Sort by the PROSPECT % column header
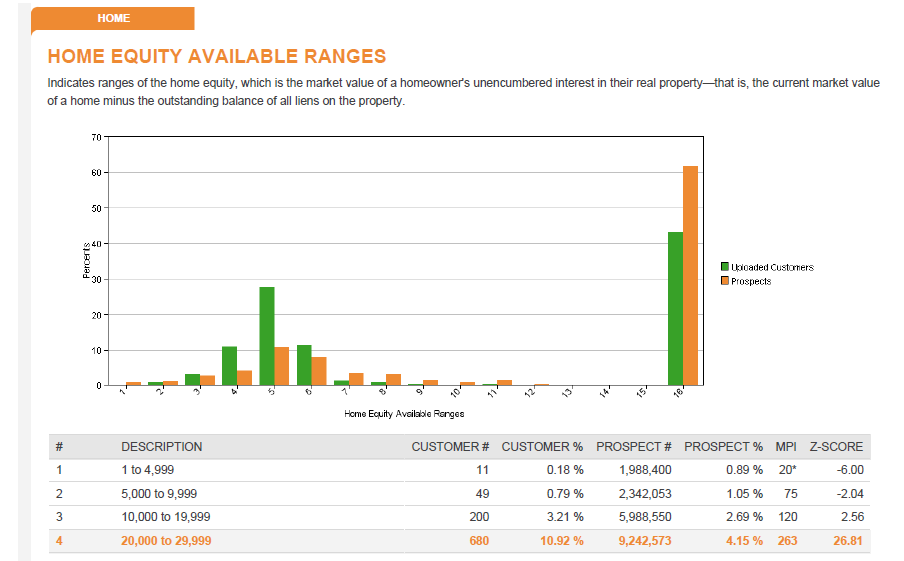 coord(723,447)
